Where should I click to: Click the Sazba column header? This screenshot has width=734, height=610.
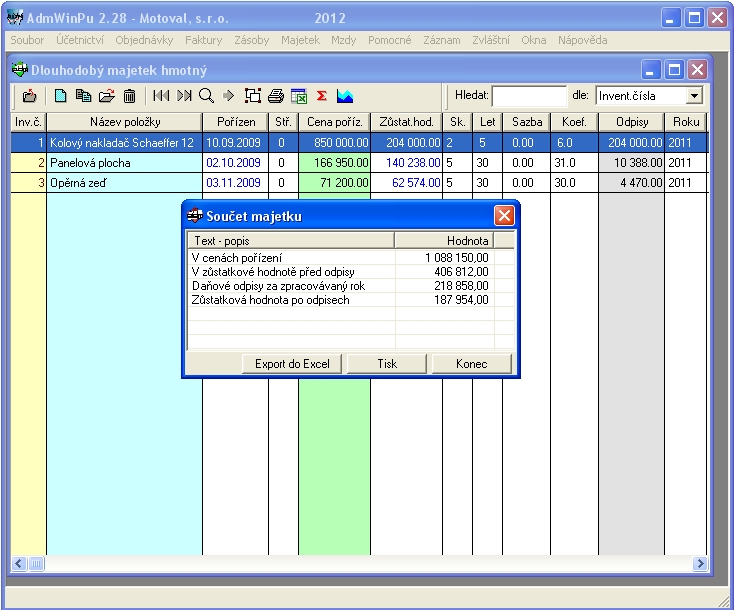[x=527, y=122]
